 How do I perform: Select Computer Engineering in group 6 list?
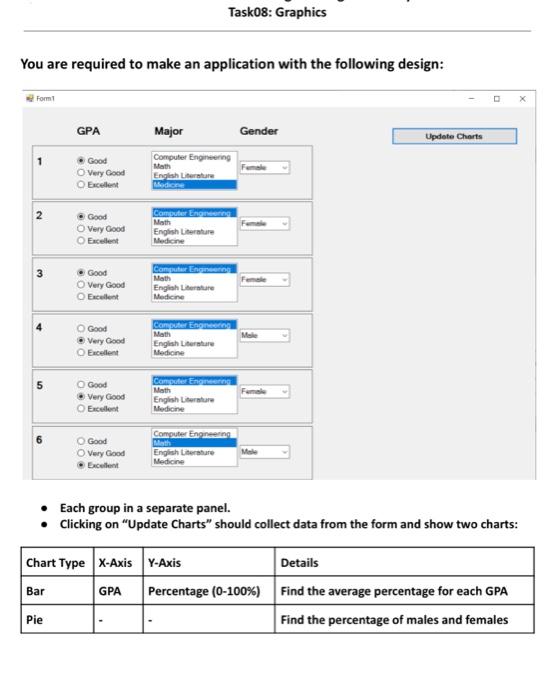click(x=194, y=433)
